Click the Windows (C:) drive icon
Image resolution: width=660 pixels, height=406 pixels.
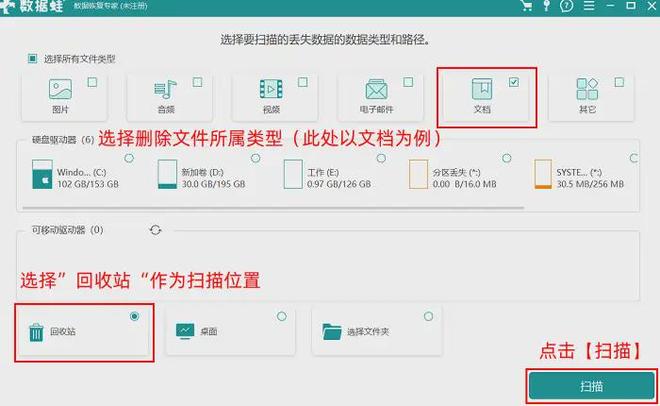(x=42, y=174)
